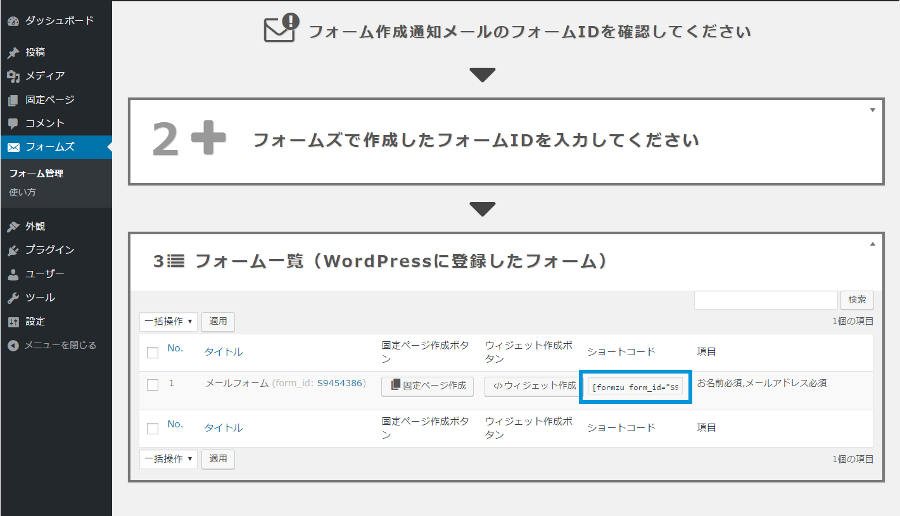The image size is (900, 516).
Task: Click the pushpin icon next to 投稿
Action: pos(13,53)
